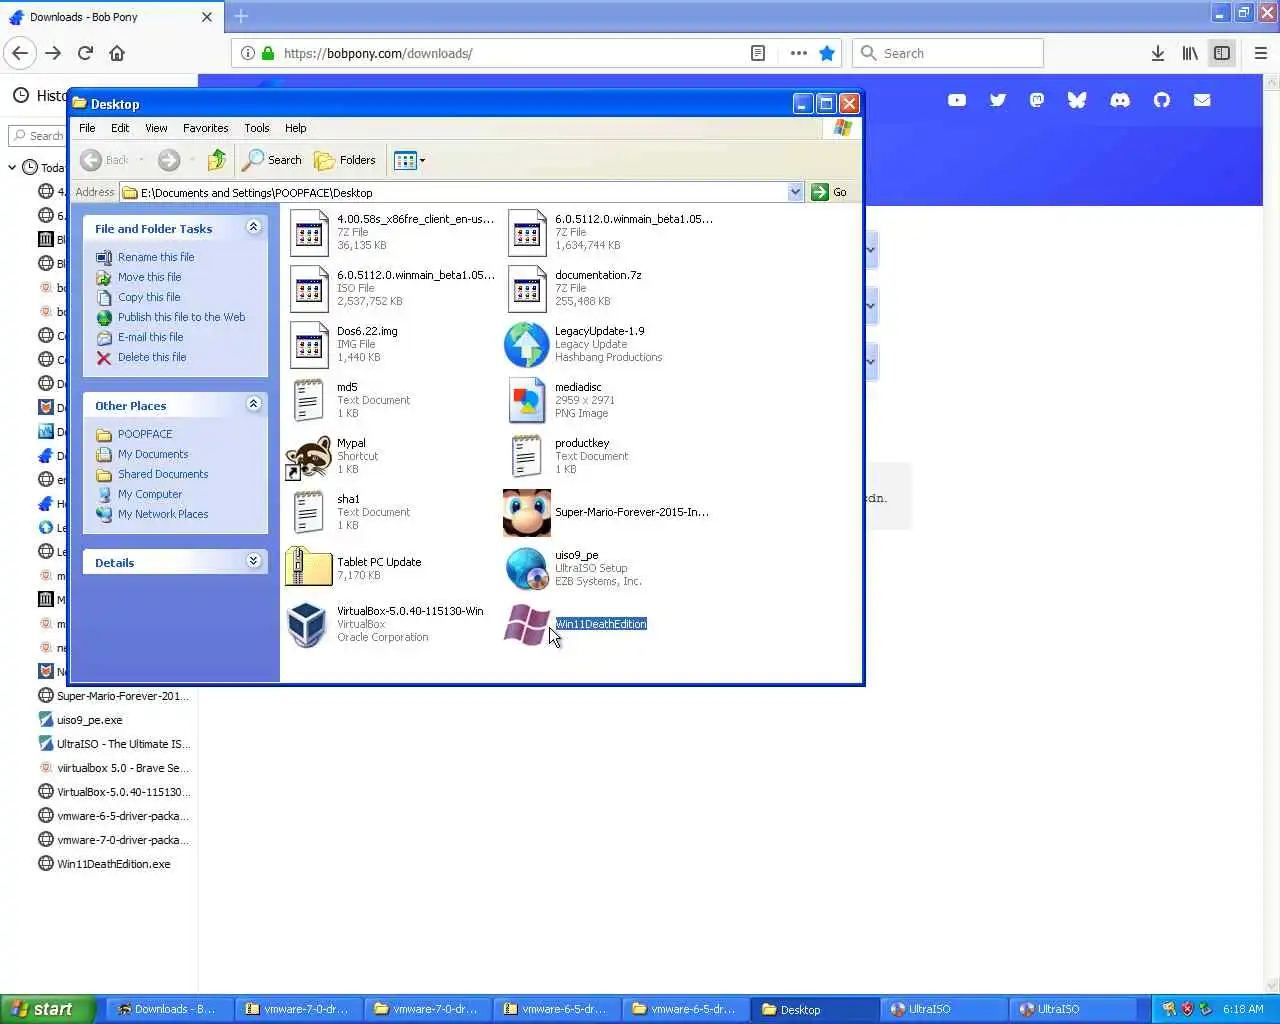This screenshot has width=1280, height=1024.
Task: Click the Explorer Up folder toolbar icon
Action: click(x=217, y=160)
